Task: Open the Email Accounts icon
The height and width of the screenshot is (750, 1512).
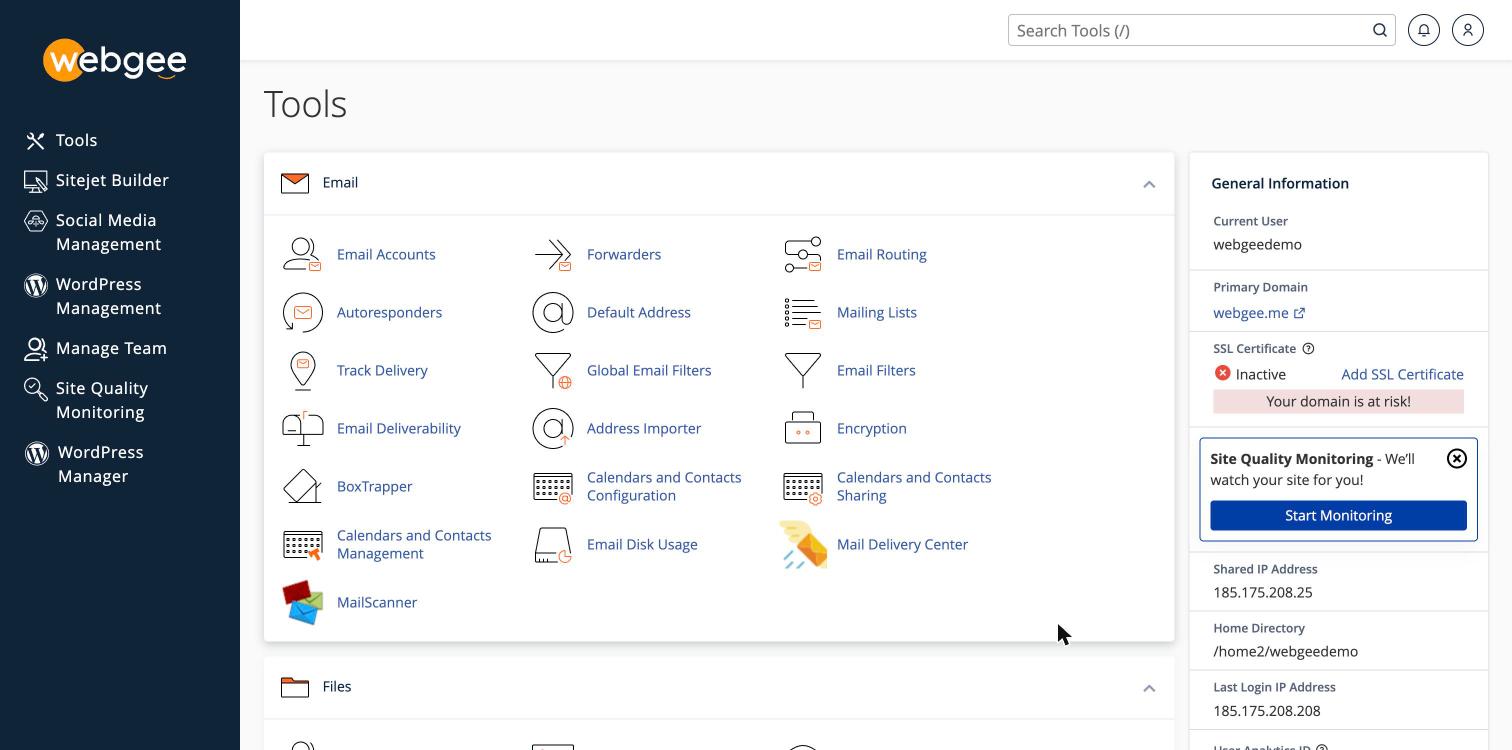Action: coord(302,254)
